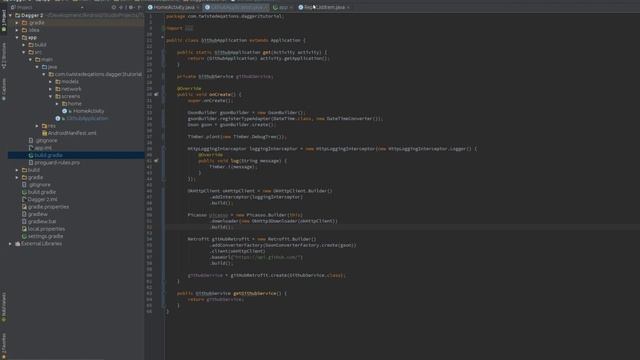The image size is (640, 360).
Task: Click the settings.gradle file icon
Action: 24,236
